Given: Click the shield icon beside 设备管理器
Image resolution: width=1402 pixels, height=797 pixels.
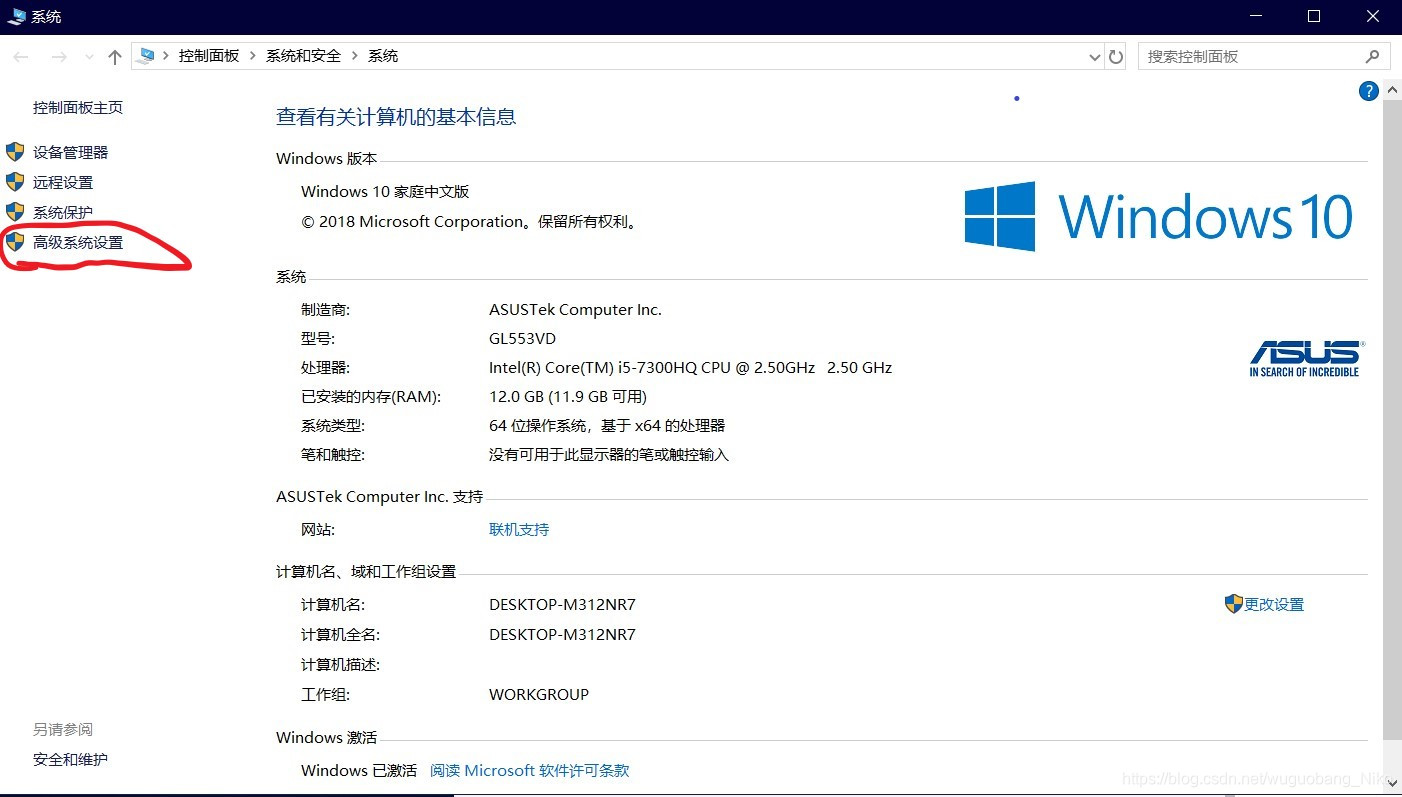Looking at the screenshot, I should click(15, 152).
